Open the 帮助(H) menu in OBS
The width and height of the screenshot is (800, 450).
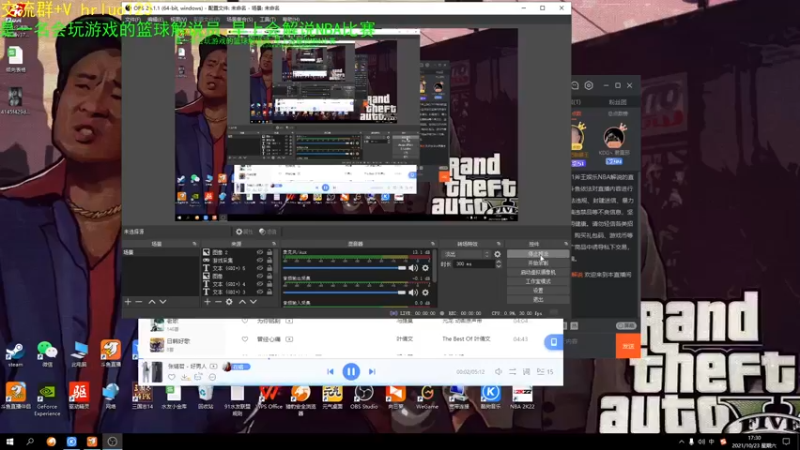click(x=291, y=19)
